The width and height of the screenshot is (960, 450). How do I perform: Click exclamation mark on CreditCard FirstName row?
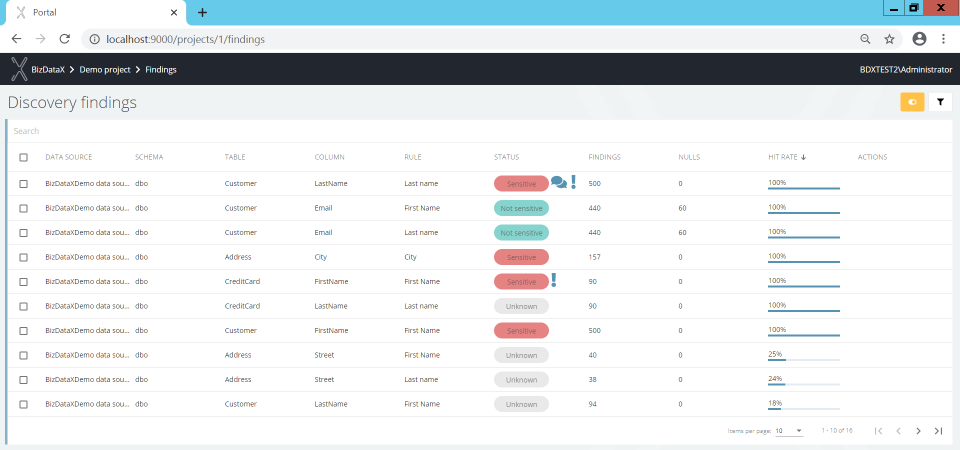554,280
